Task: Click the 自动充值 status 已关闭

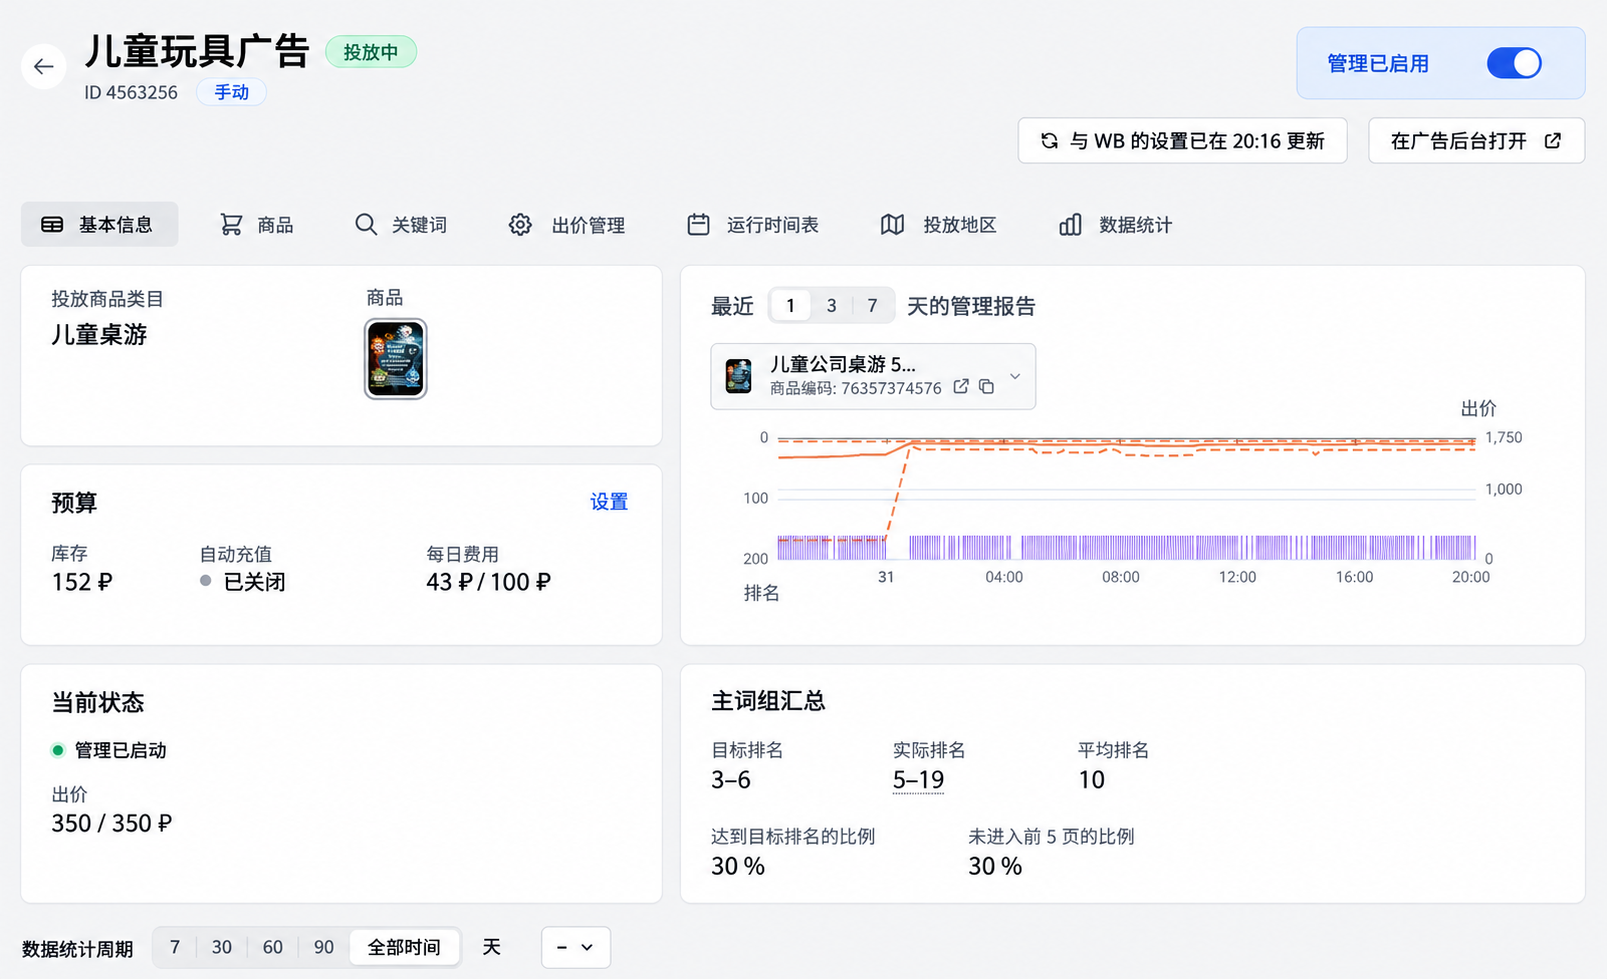Action: [x=254, y=582]
